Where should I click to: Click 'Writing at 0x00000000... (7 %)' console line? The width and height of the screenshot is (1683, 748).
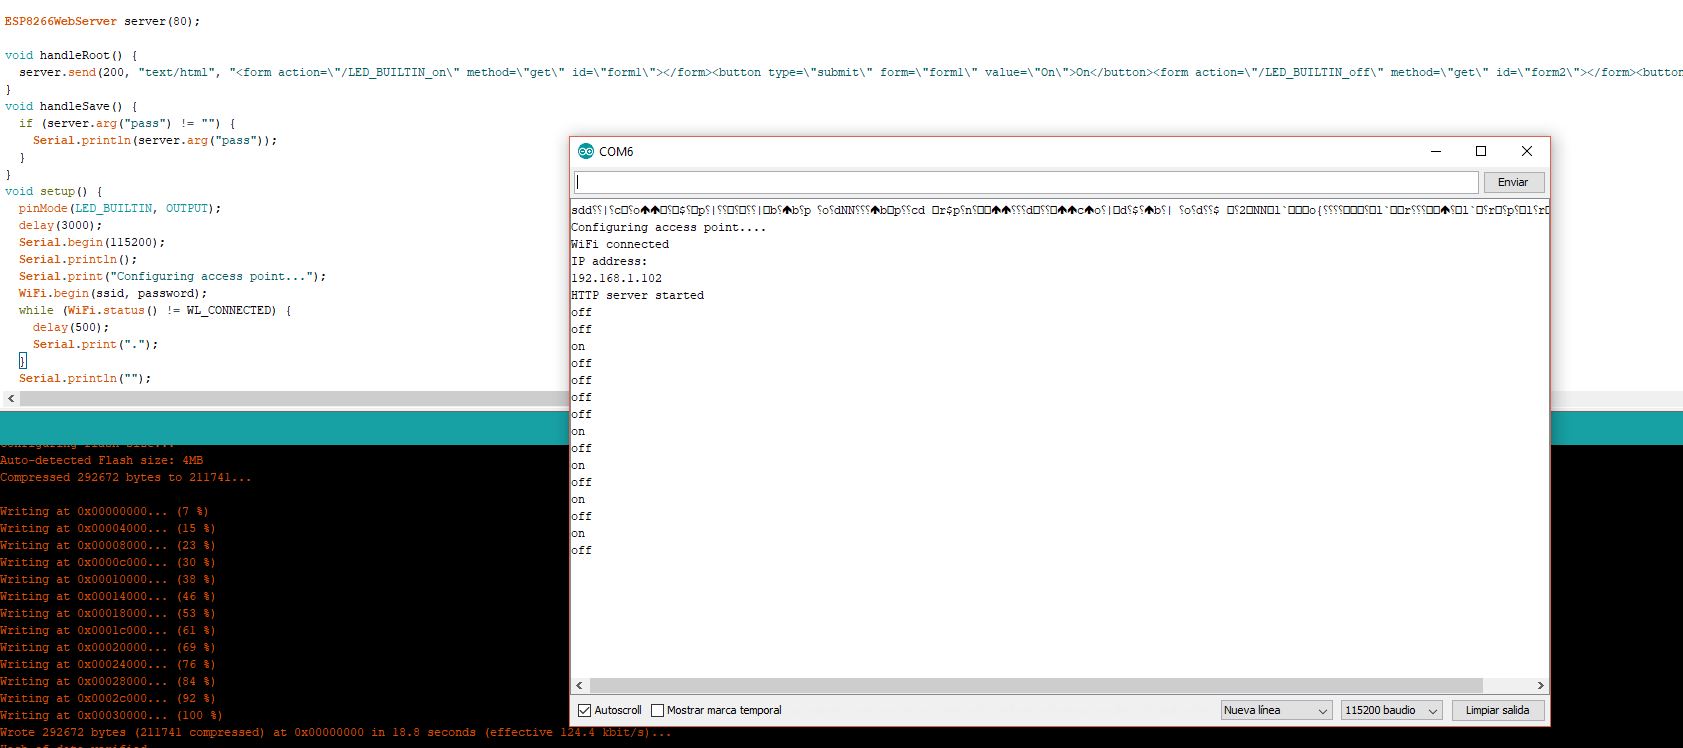click(x=104, y=511)
